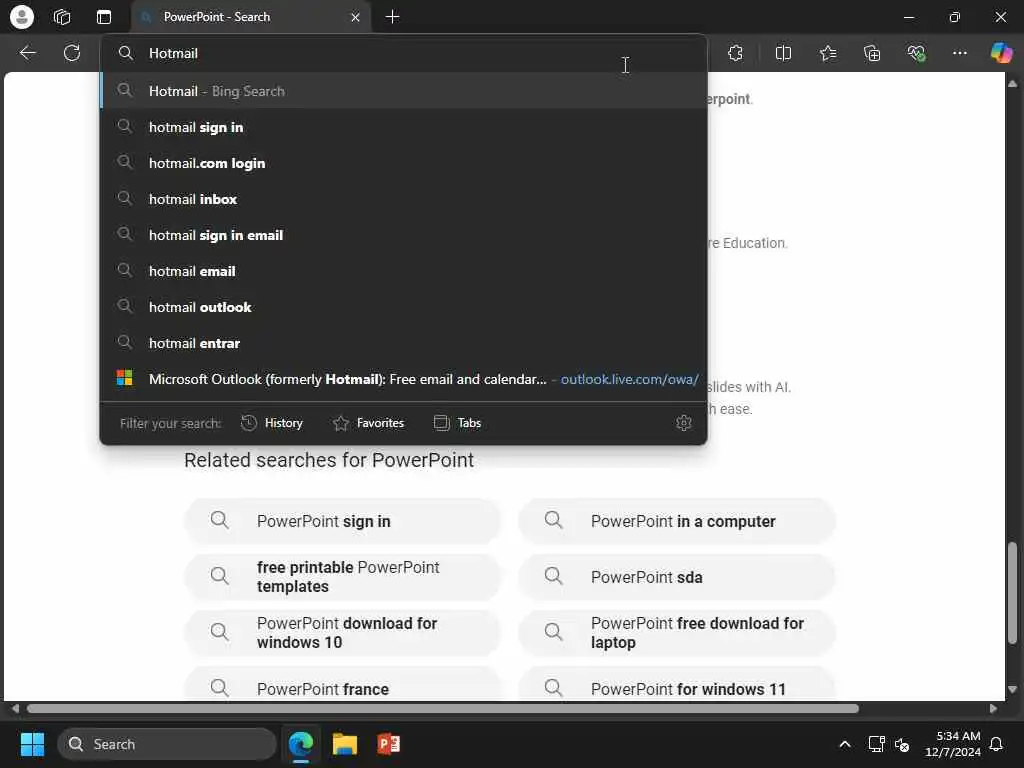
Task: Open the address bar search settings gear
Action: click(684, 423)
